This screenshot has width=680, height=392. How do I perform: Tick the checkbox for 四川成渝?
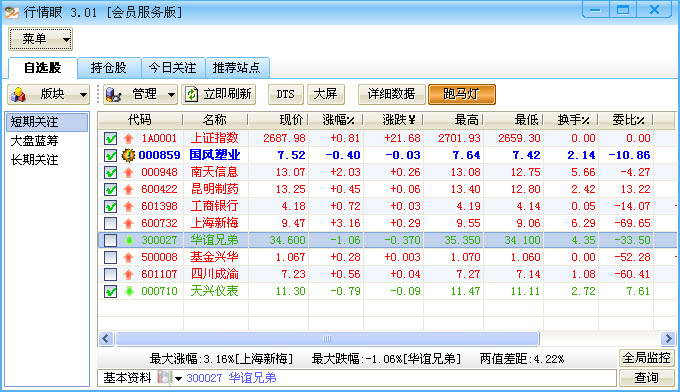click(x=111, y=274)
